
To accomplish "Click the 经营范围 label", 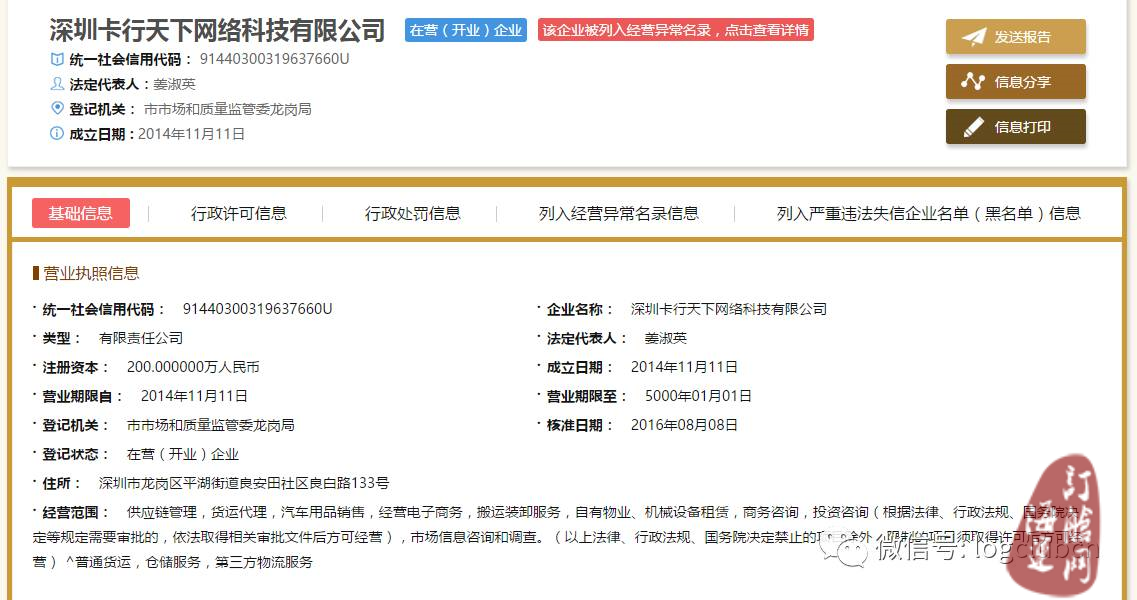I will pos(74,512).
